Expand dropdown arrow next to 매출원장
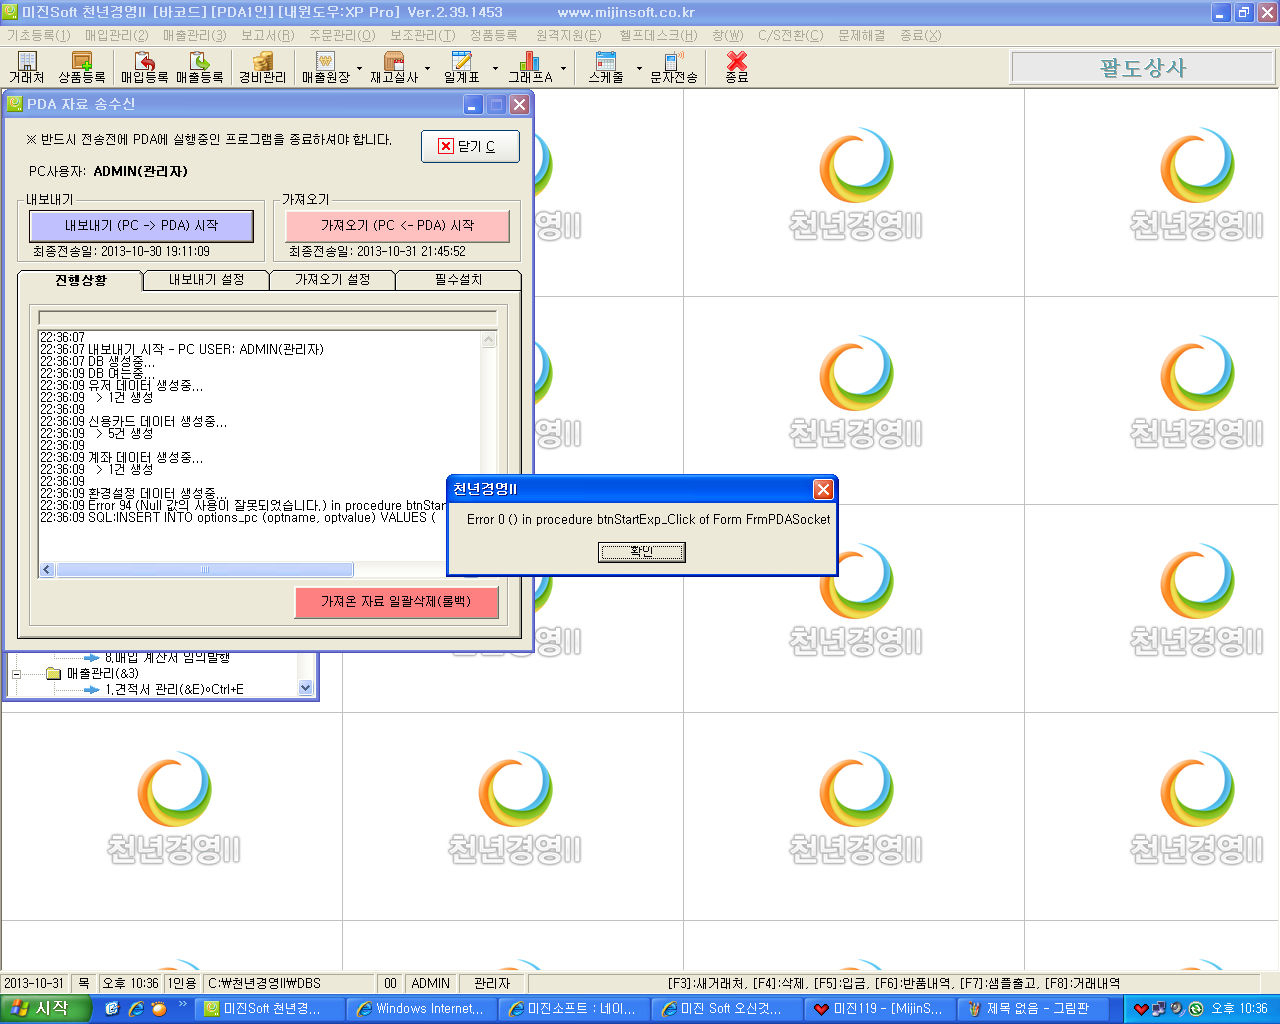The width and height of the screenshot is (1280, 1024). click(359, 69)
